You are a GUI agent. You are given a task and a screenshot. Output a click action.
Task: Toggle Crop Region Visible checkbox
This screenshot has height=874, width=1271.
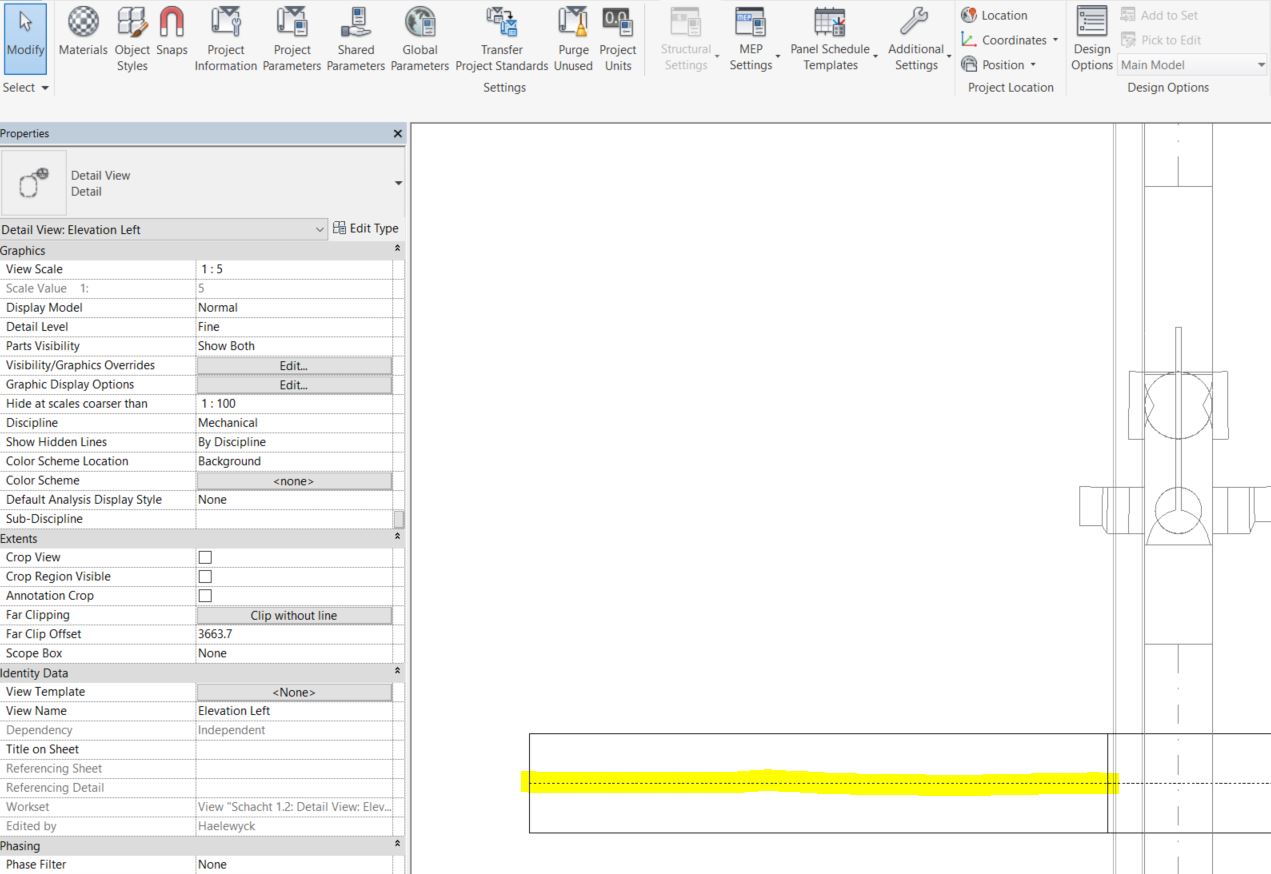coord(206,576)
